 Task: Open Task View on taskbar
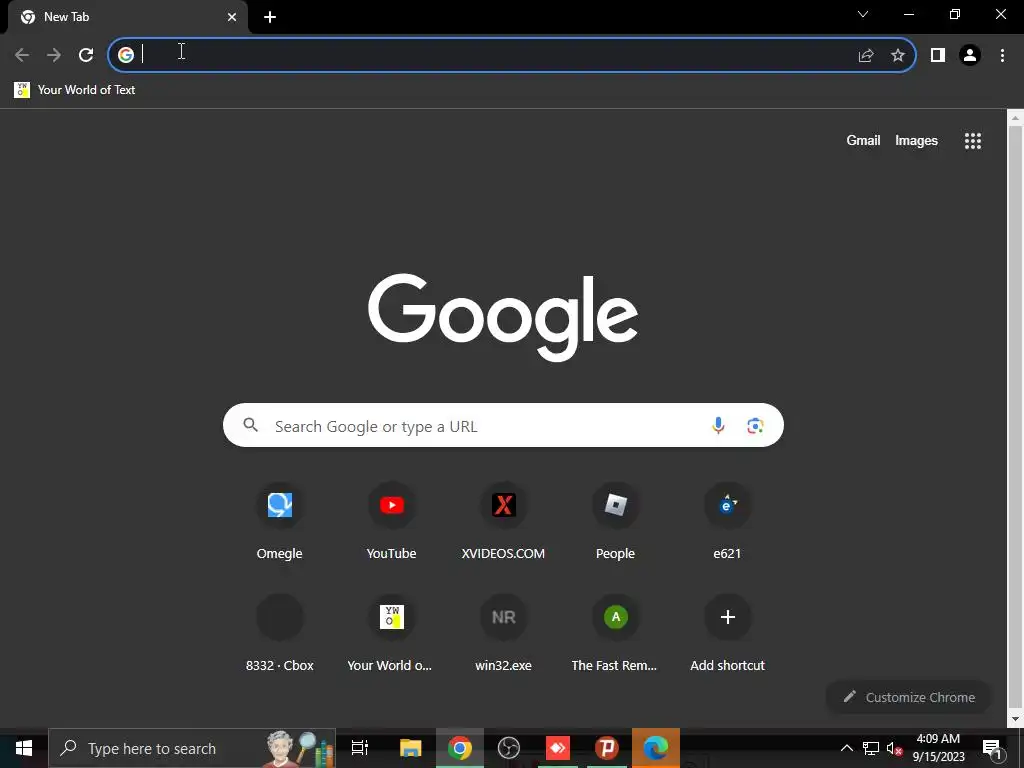(360, 748)
